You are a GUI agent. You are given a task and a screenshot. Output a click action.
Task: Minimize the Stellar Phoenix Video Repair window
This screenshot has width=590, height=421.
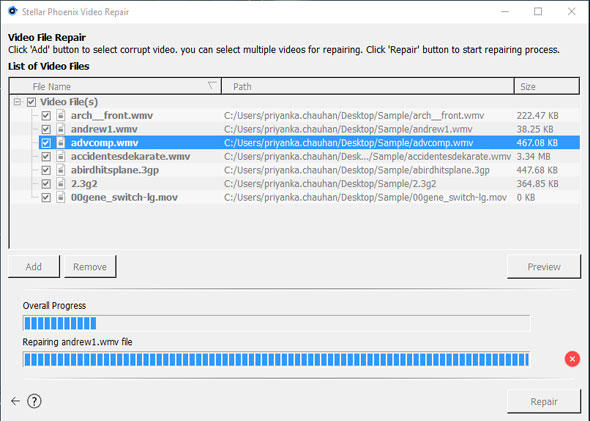[505, 12]
